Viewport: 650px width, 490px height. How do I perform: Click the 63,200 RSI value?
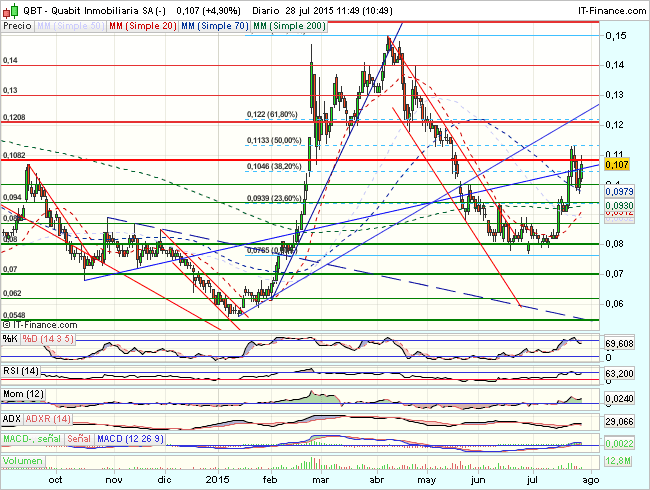(619, 374)
